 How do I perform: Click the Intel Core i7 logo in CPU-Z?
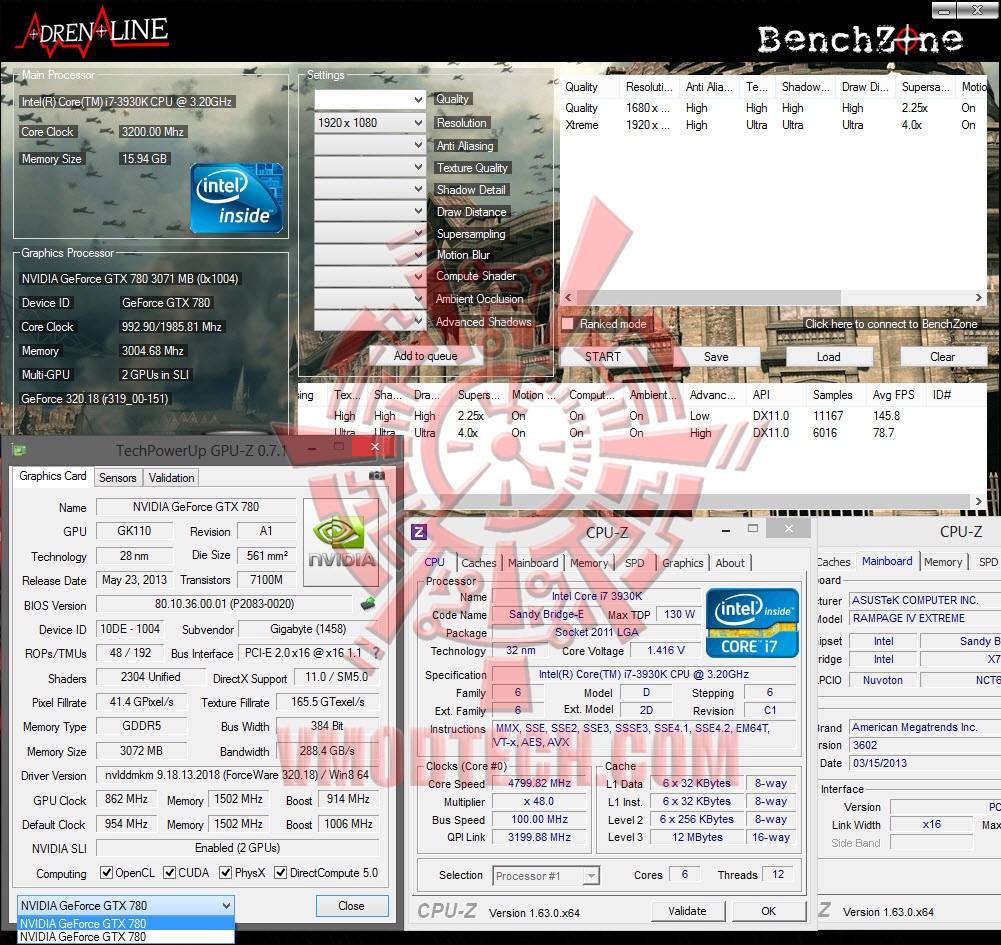(752, 623)
